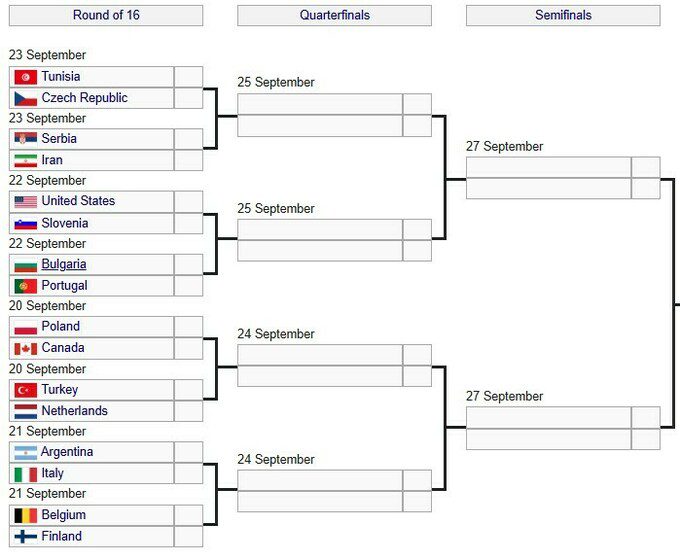Click the Turkey flag icon

pos(26,390)
